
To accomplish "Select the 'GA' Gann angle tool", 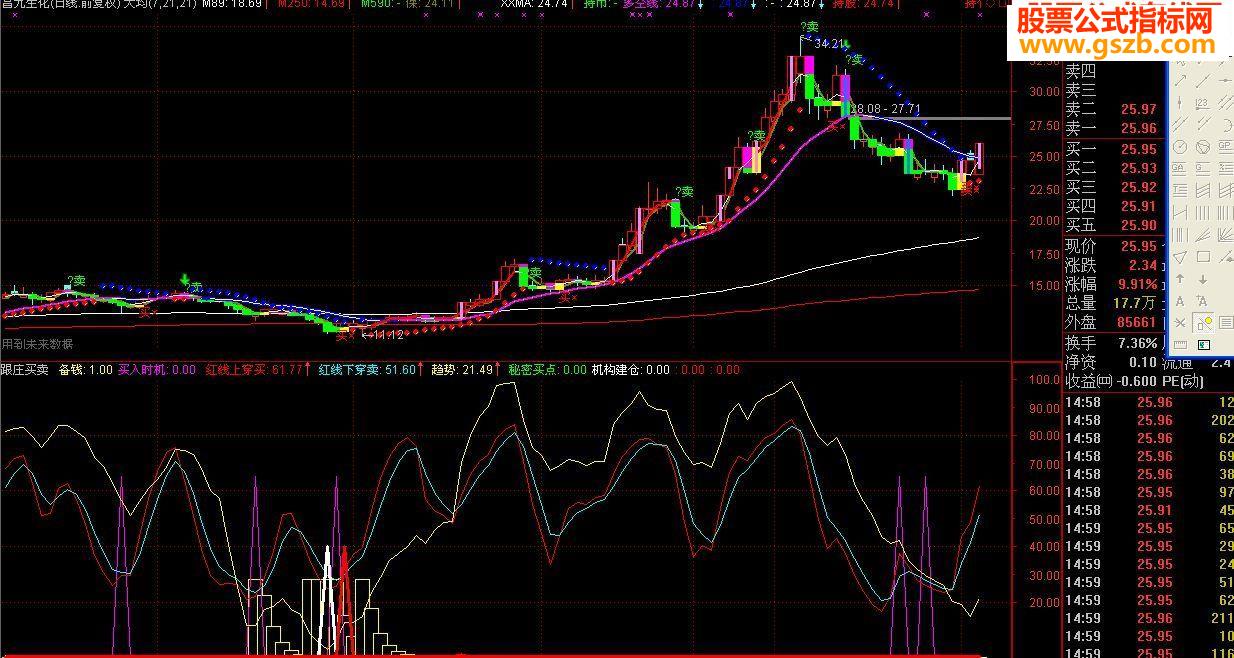I will (x=1180, y=168).
